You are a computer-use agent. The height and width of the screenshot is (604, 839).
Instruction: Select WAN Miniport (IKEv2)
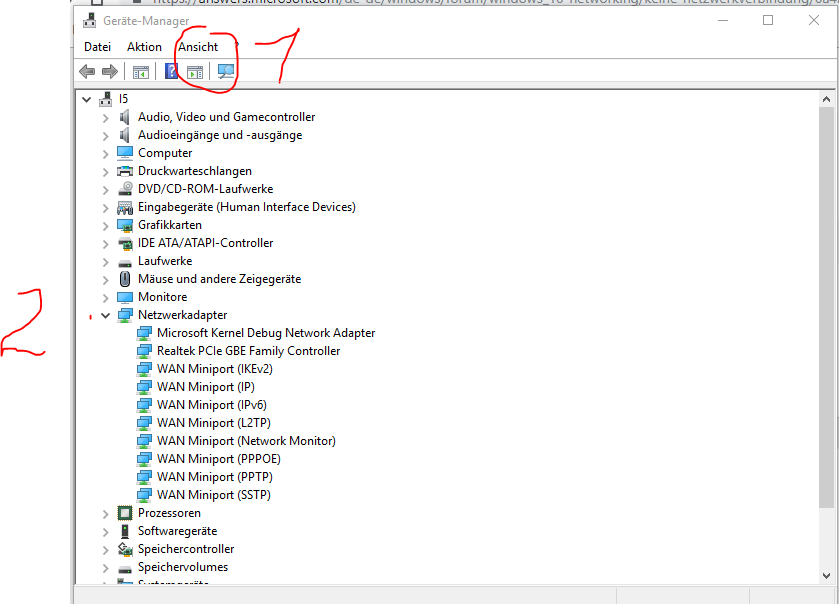click(x=215, y=369)
